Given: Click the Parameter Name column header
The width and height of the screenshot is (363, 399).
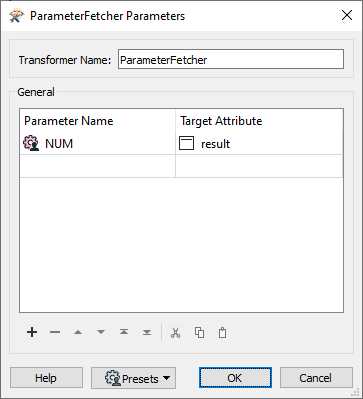Looking at the screenshot, I should [x=97, y=121].
